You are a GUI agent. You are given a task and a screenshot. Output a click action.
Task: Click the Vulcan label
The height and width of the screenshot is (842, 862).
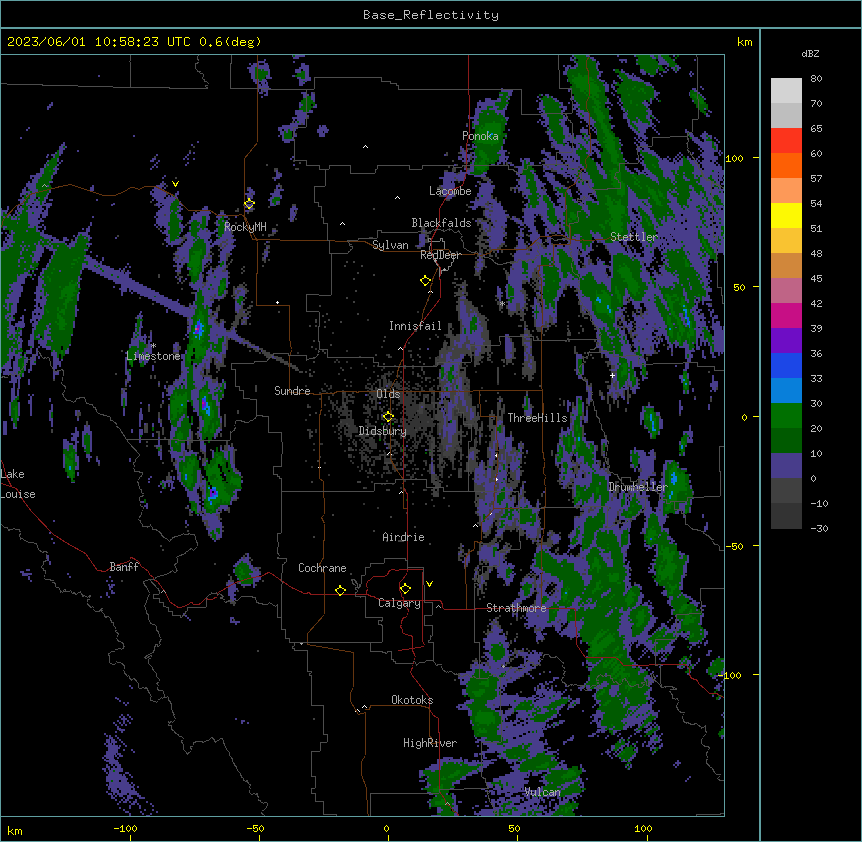(x=543, y=792)
